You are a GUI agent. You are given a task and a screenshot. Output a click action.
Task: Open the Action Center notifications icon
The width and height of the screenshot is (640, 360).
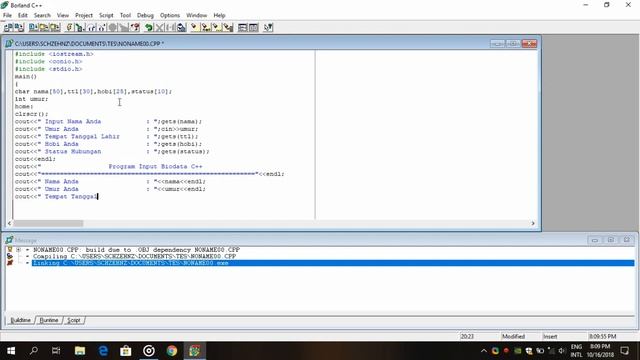624,351
